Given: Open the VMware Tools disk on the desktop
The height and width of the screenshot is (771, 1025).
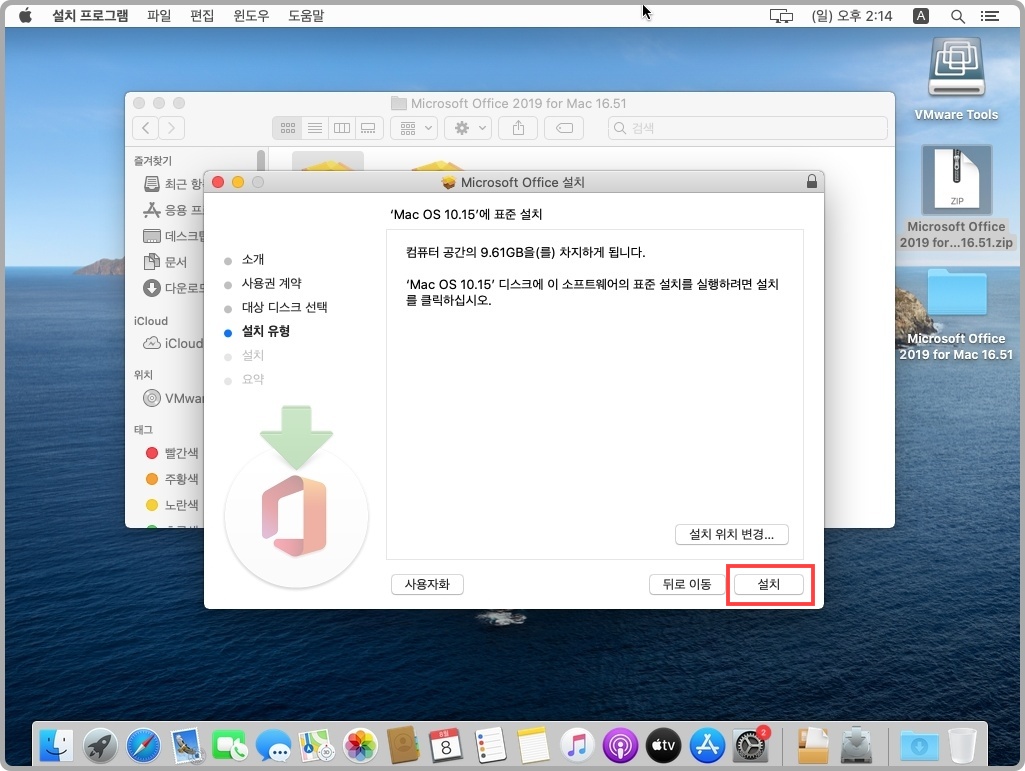Looking at the screenshot, I should coord(955,68).
